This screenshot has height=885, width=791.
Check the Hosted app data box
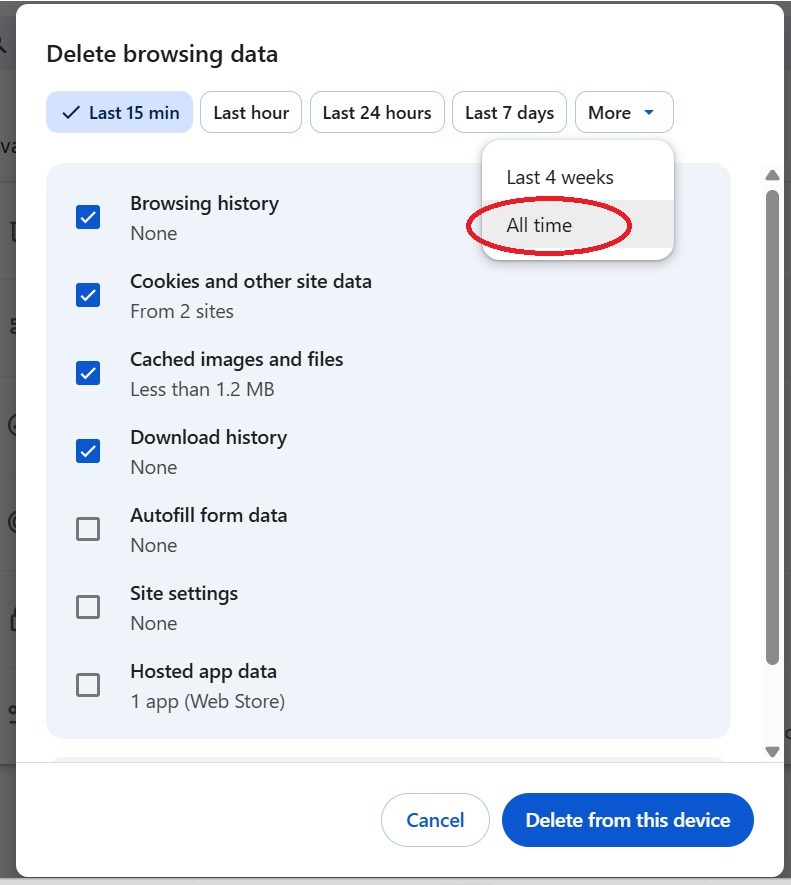click(x=89, y=684)
